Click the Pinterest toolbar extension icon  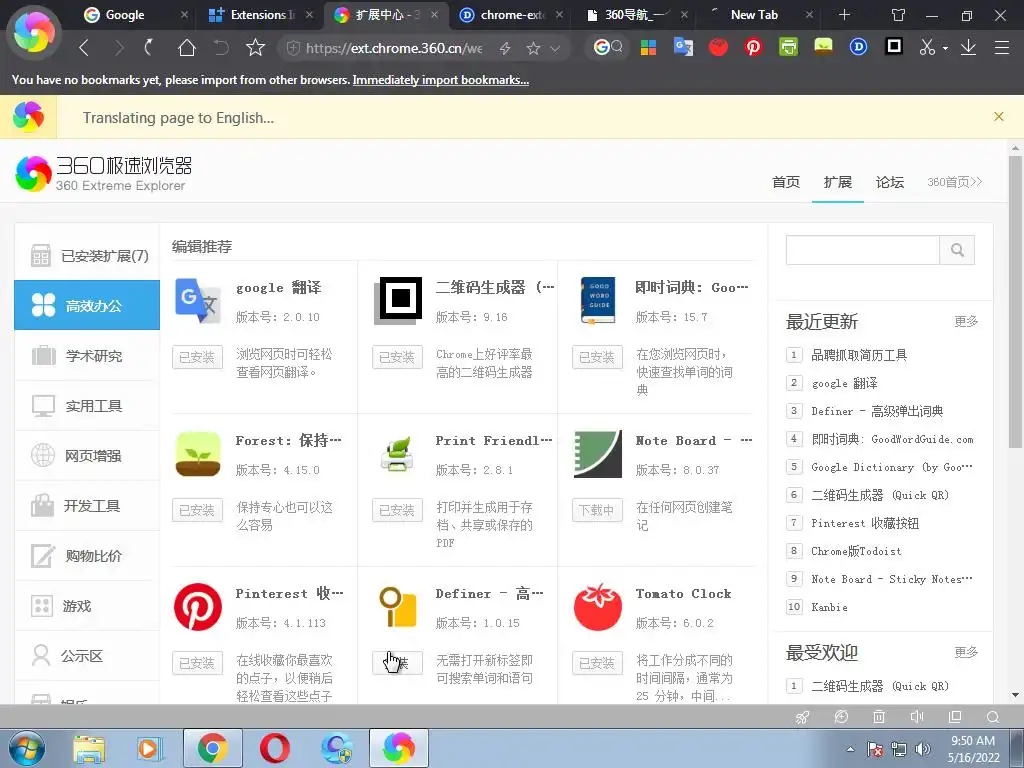tap(753, 47)
